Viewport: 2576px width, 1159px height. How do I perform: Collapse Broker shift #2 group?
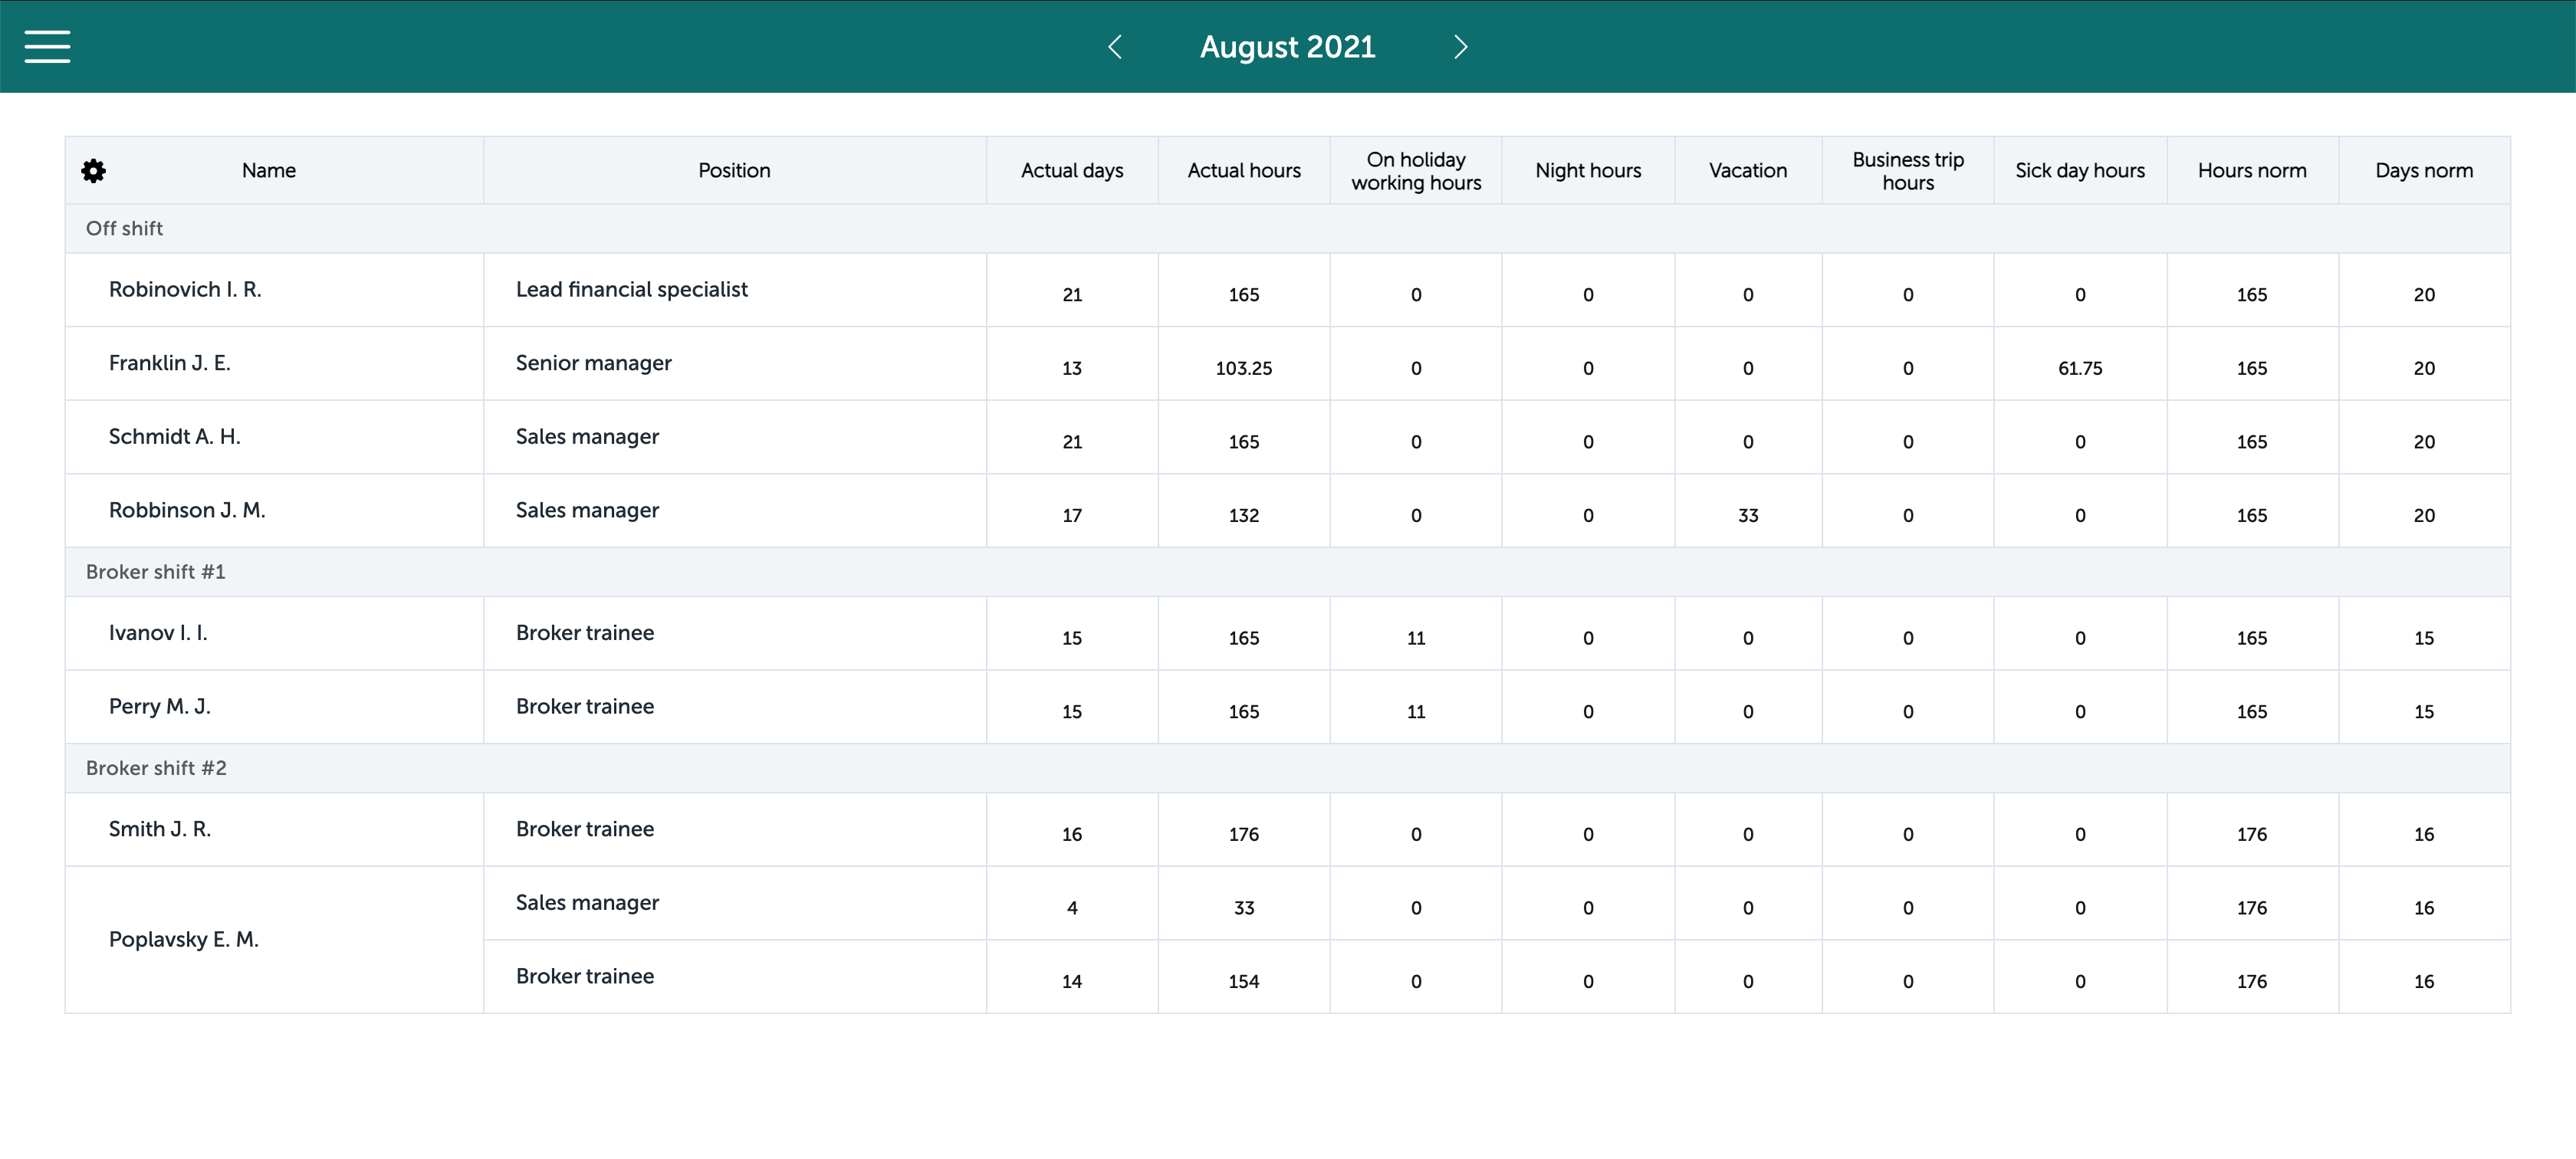click(156, 768)
